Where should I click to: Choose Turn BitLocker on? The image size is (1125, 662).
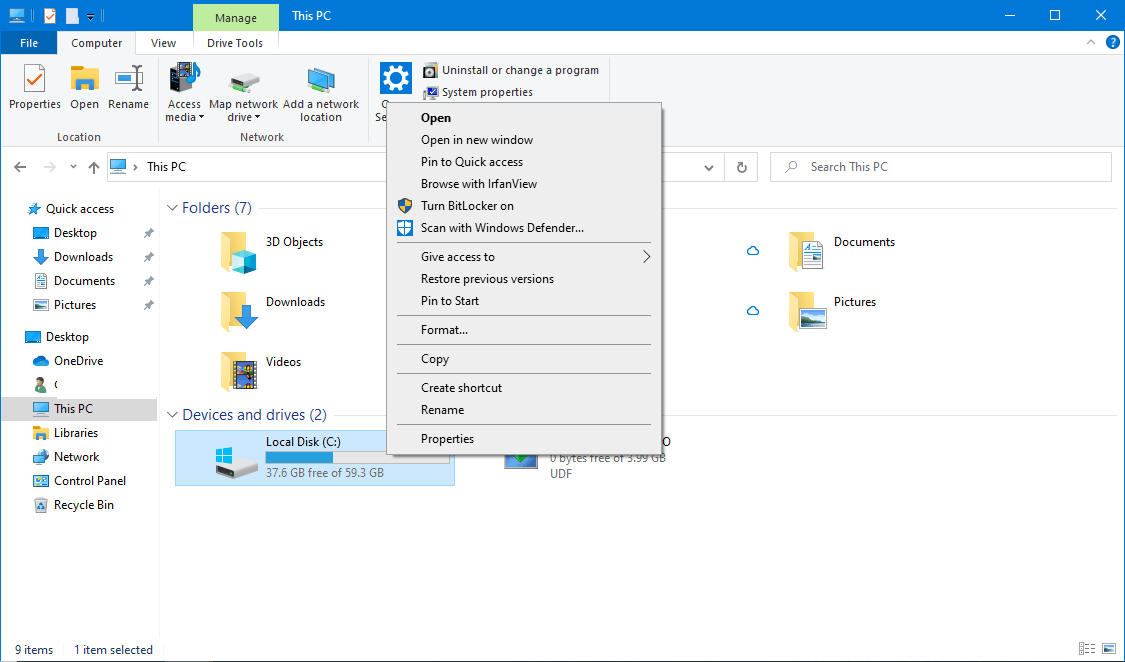tap(524, 206)
